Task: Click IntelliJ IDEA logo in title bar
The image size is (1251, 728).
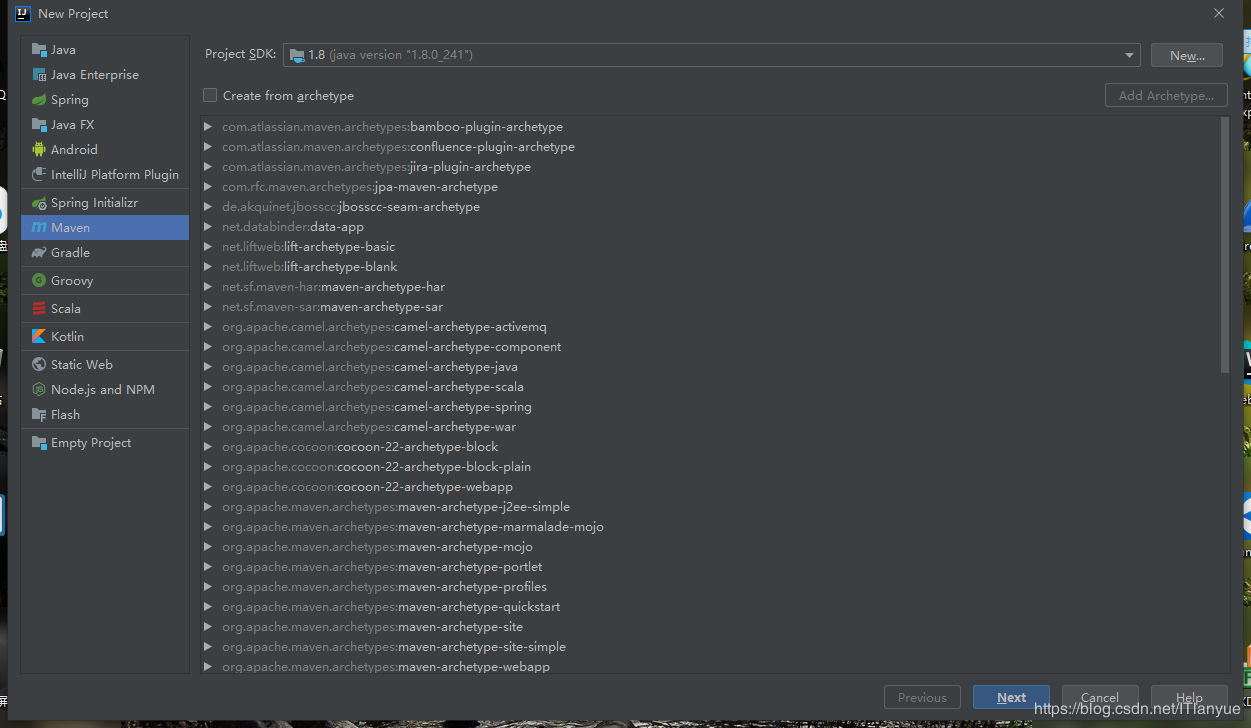Action: 22,14
